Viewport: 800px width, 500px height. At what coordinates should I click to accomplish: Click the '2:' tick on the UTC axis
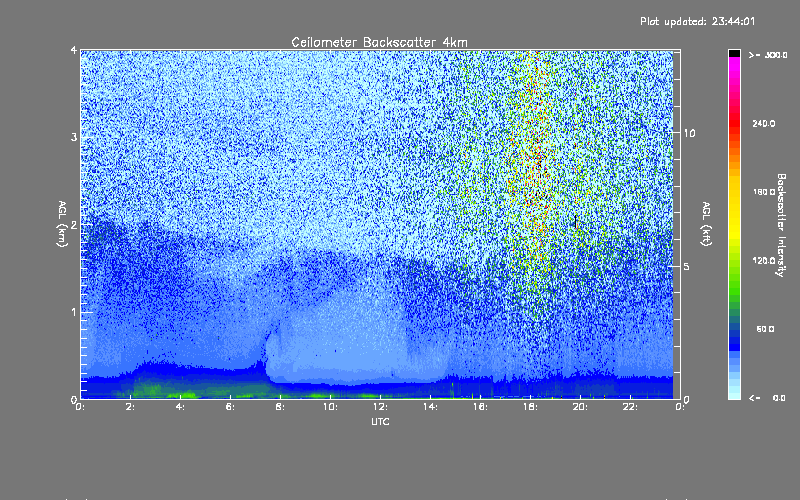[x=131, y=407]
